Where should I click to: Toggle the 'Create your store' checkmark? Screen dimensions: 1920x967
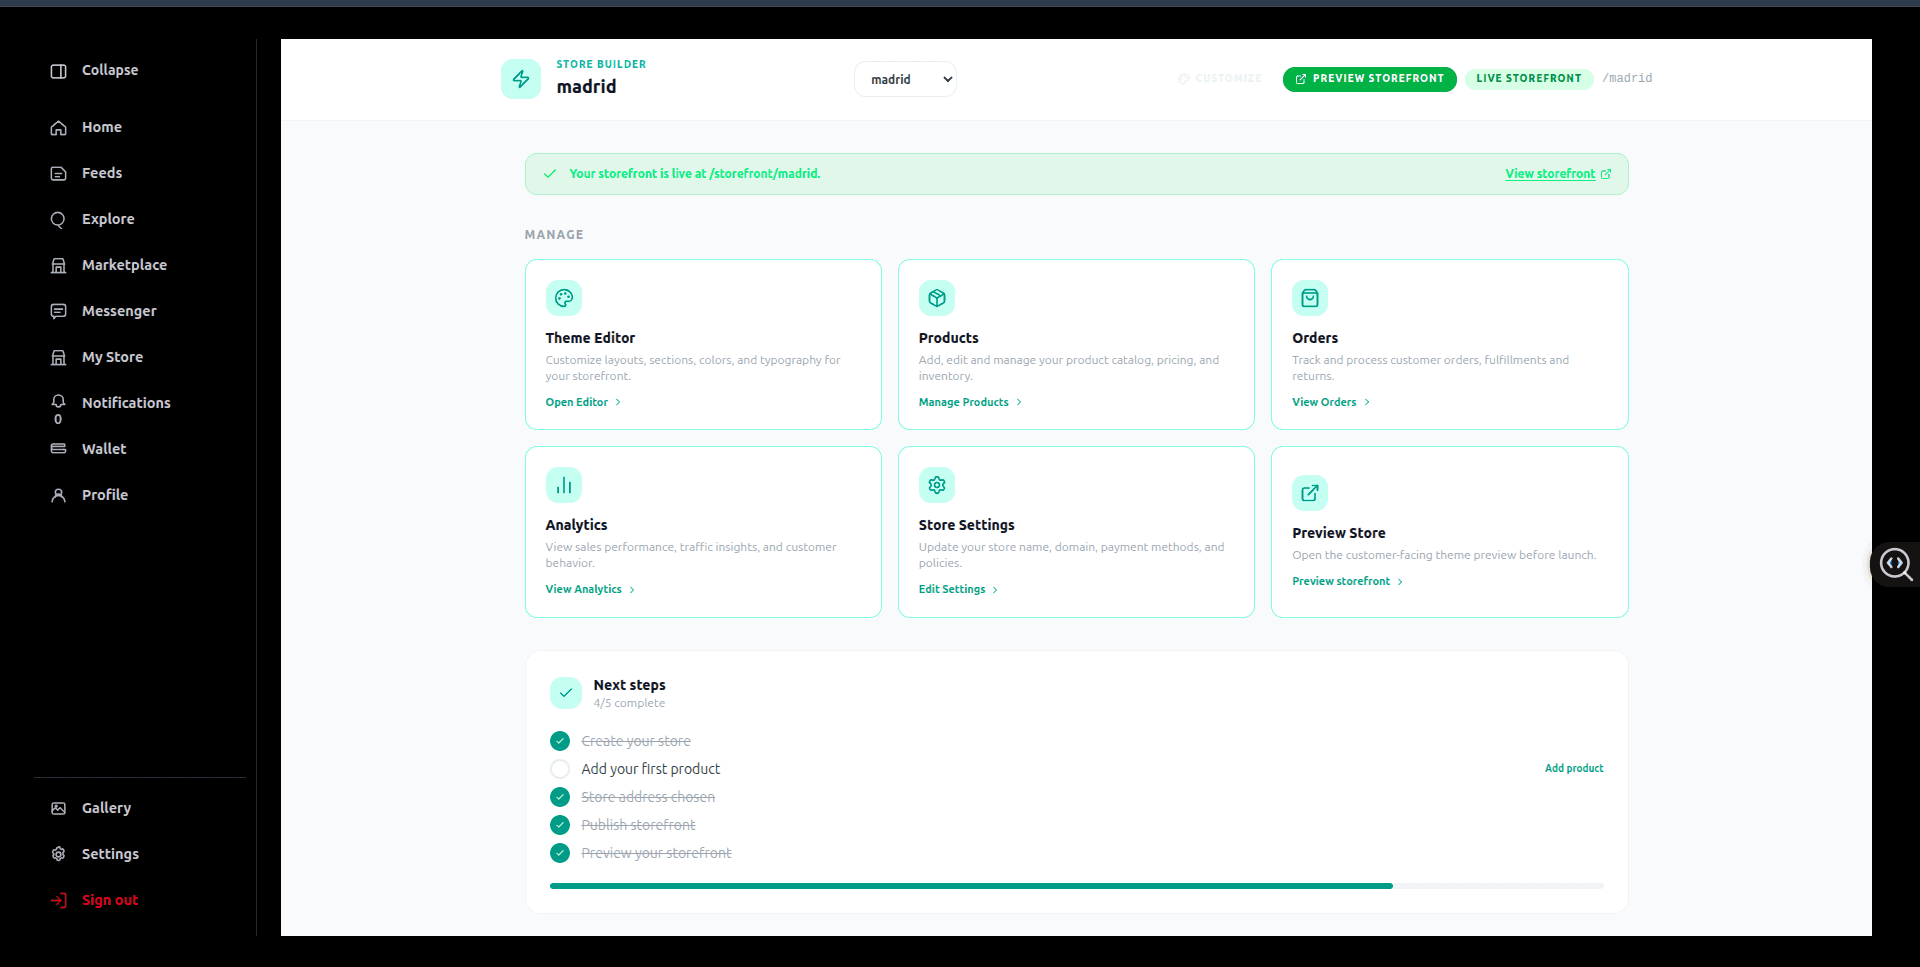tap(560, 741)
